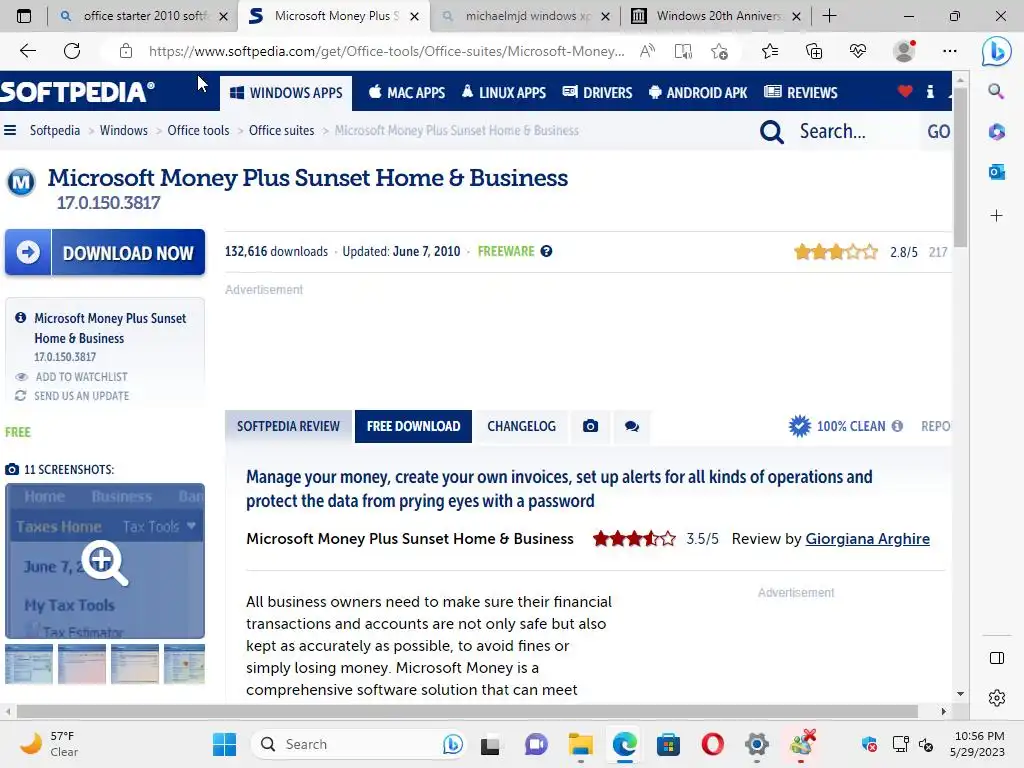
Task: Open a new browser tab
Action: tap(829, 16)
